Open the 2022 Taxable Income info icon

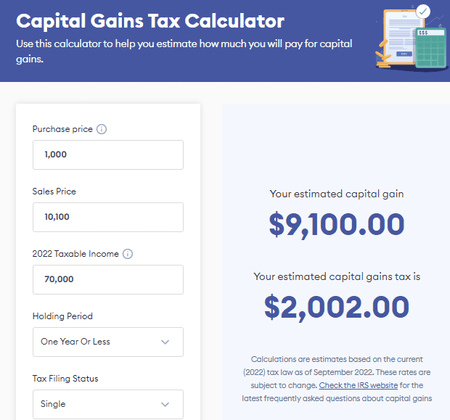pos(128,254)
